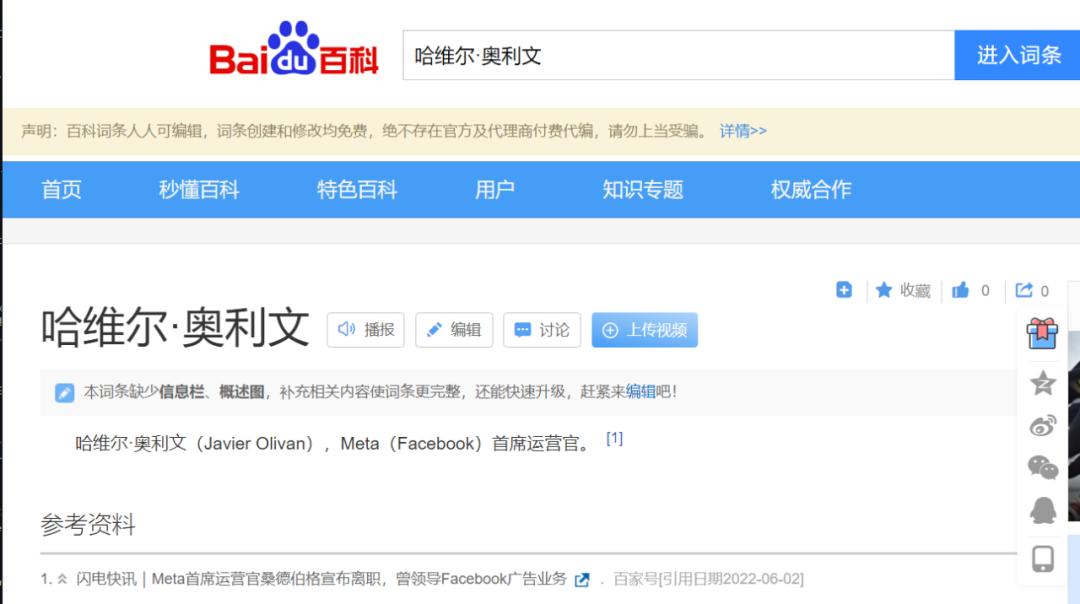
Task: Follow the 编辑 link in the incomplete-entry hint
Action: (641, 392)
